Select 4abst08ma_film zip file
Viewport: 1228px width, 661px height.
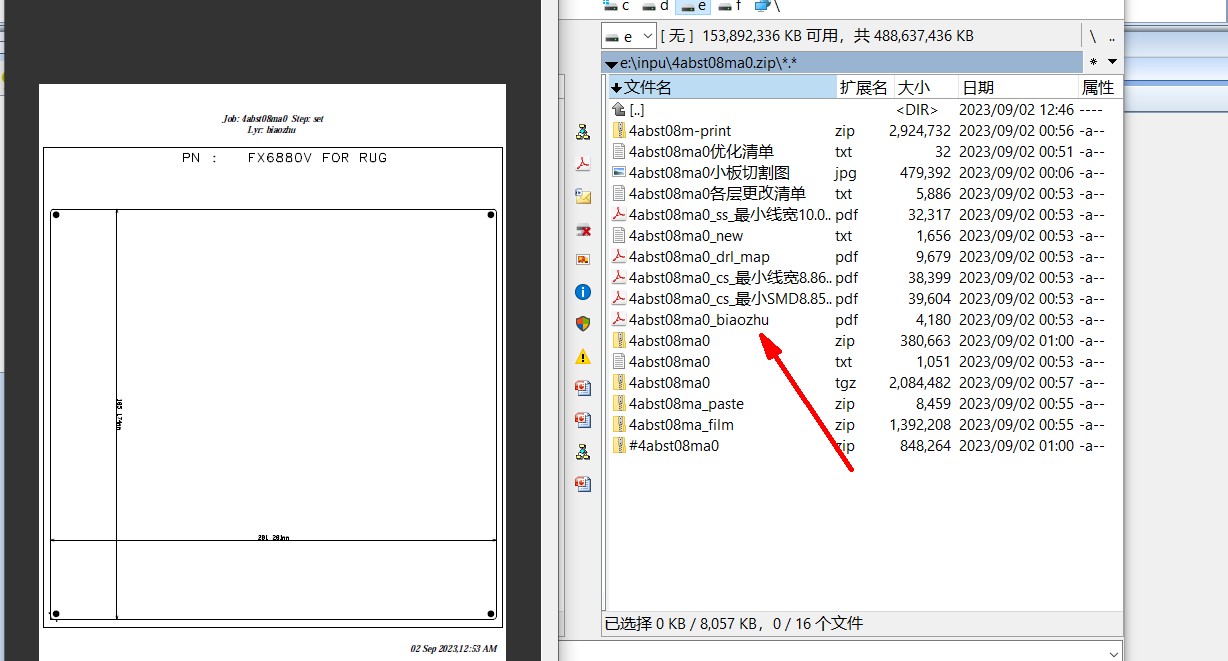point(681,425)
